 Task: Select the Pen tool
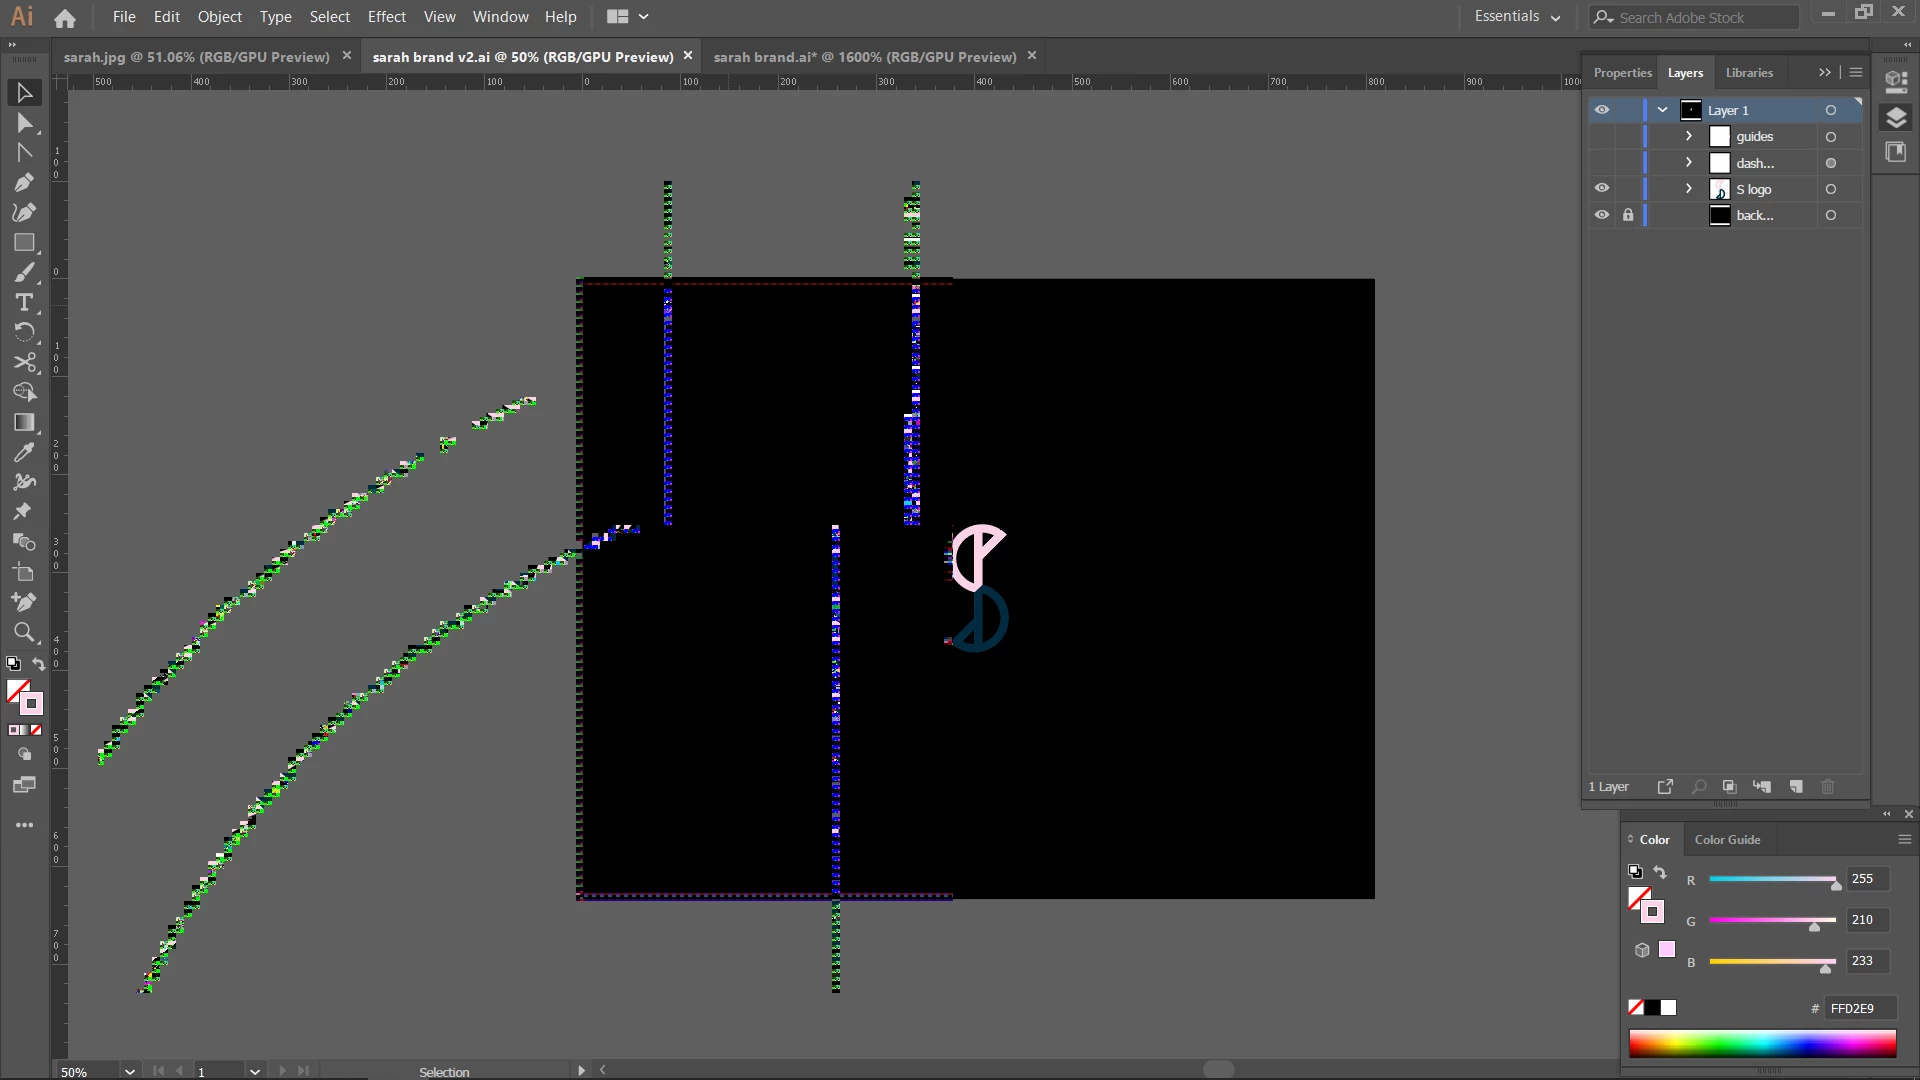(x=24, y=183)
